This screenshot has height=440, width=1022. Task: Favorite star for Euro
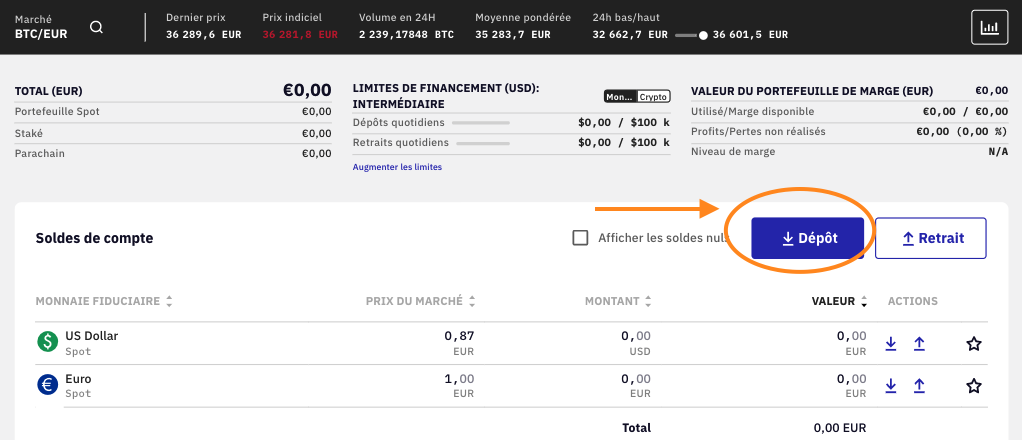pyautogui.click(x=974, y=386)
